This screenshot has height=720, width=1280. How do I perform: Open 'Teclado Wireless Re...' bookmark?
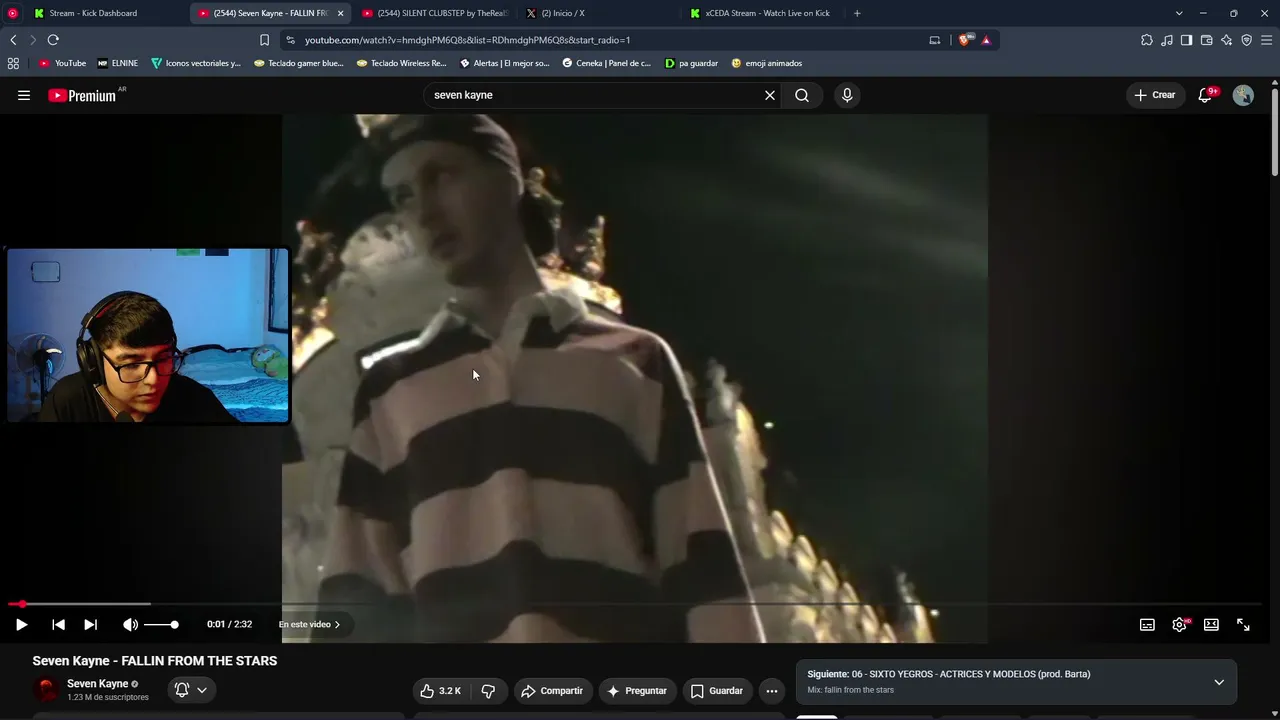tap(402, 63)
